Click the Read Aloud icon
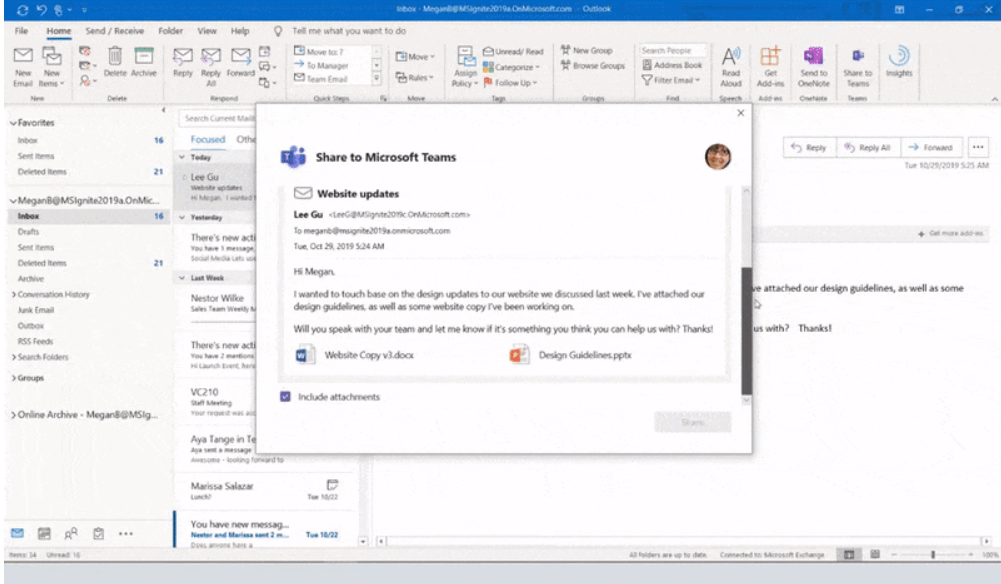This screenshot has height=584, width=1001. click(x=731, y=56)
